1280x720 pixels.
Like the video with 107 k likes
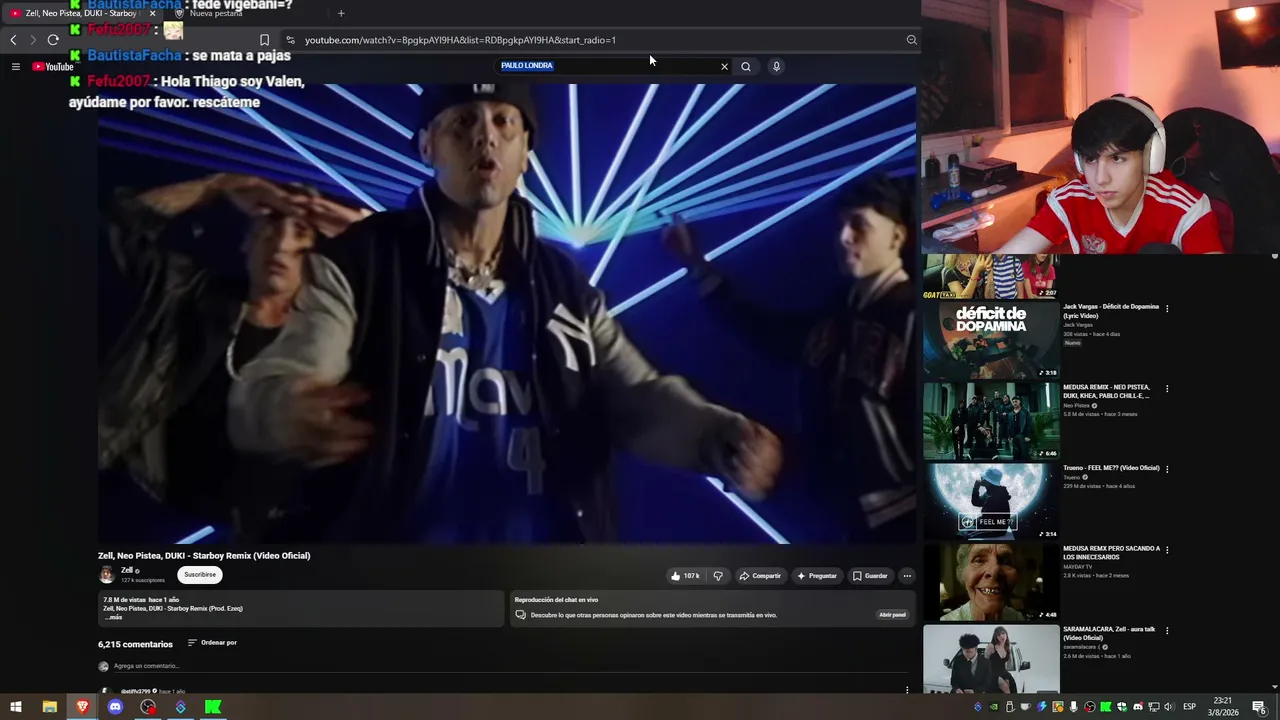686,576
